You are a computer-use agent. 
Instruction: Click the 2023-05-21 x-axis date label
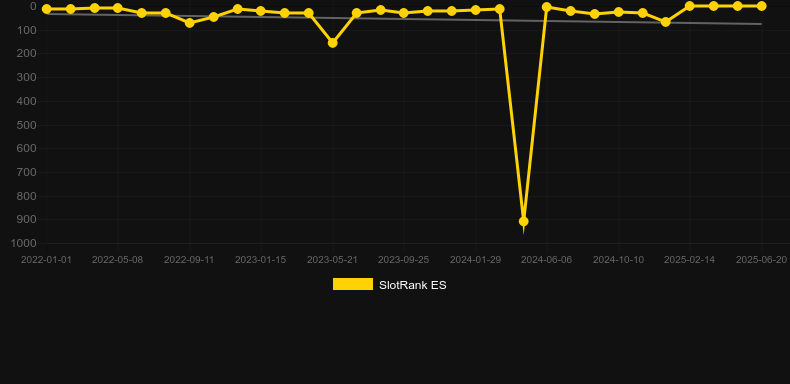[x=332, y=260]
